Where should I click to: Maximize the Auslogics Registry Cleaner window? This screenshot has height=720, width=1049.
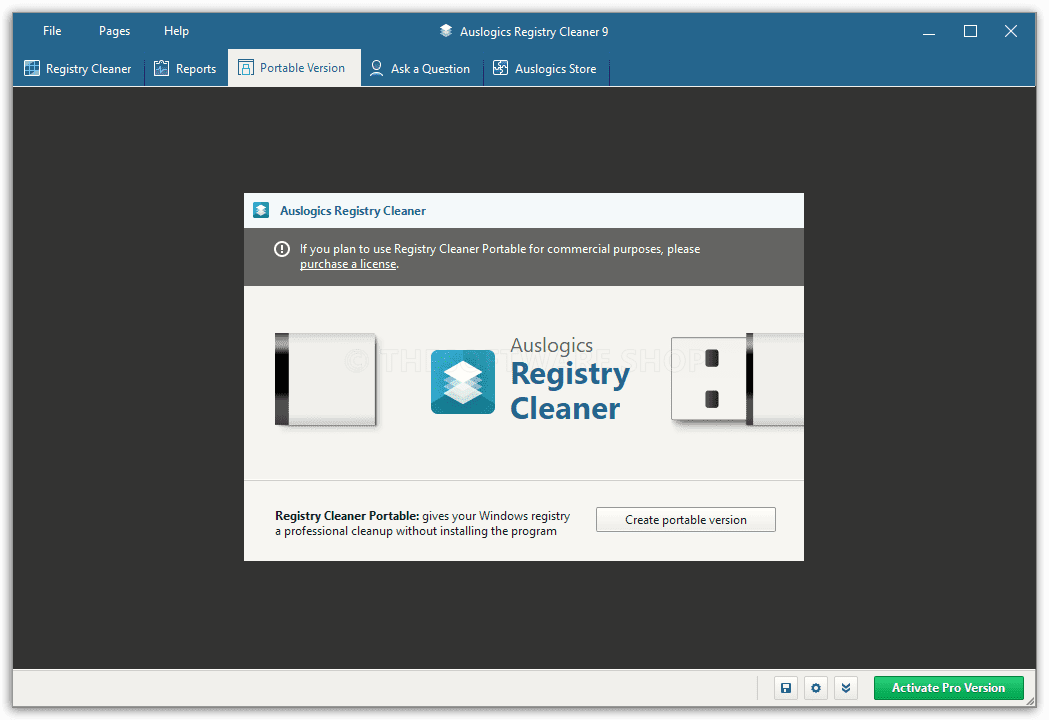click(x=970, y=31)
